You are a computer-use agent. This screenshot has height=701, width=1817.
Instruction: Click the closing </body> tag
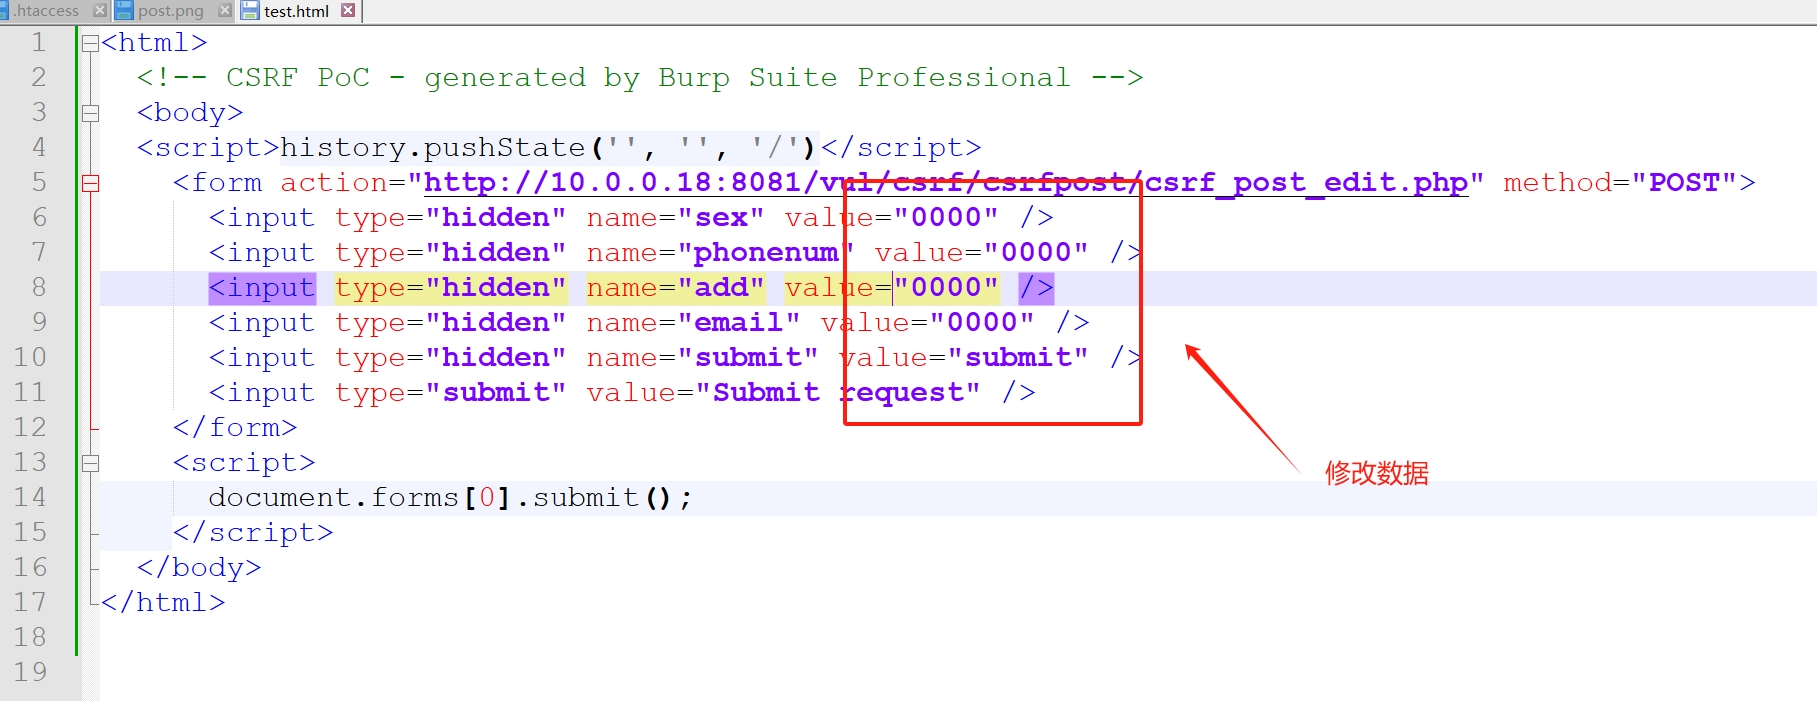[x=199, y=568]
